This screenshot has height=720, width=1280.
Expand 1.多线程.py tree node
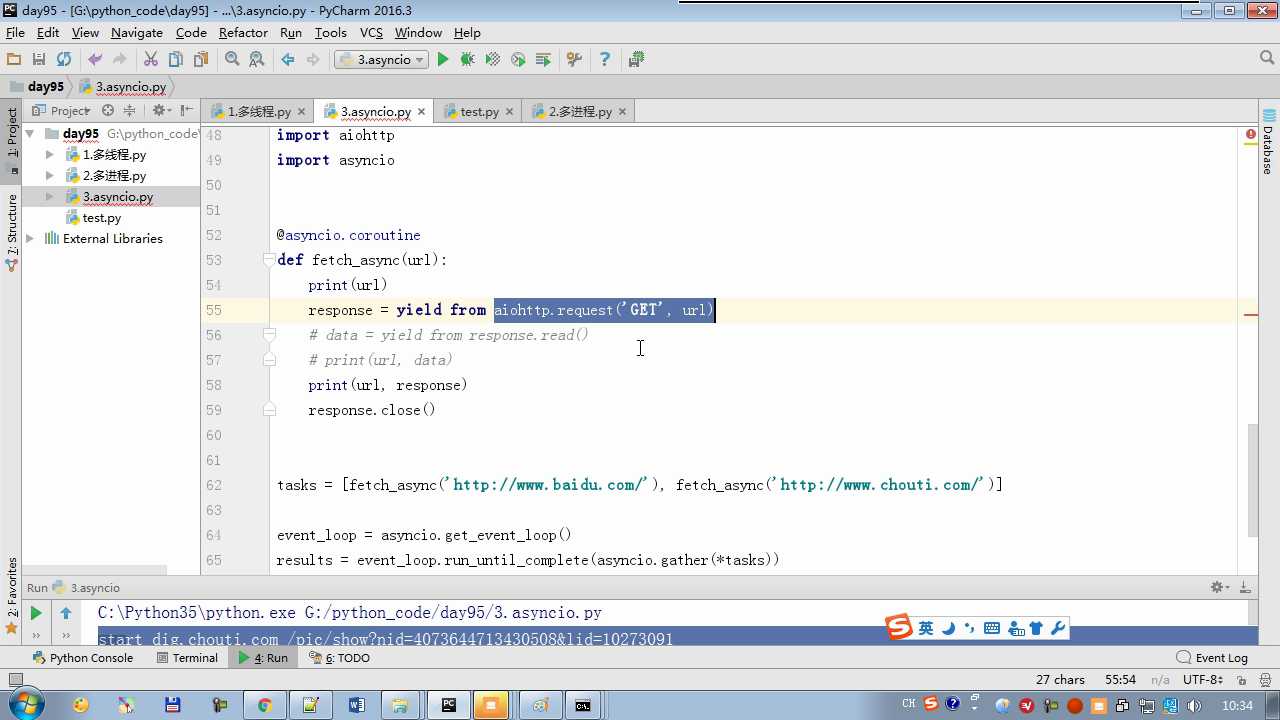[x=50, y=155]
